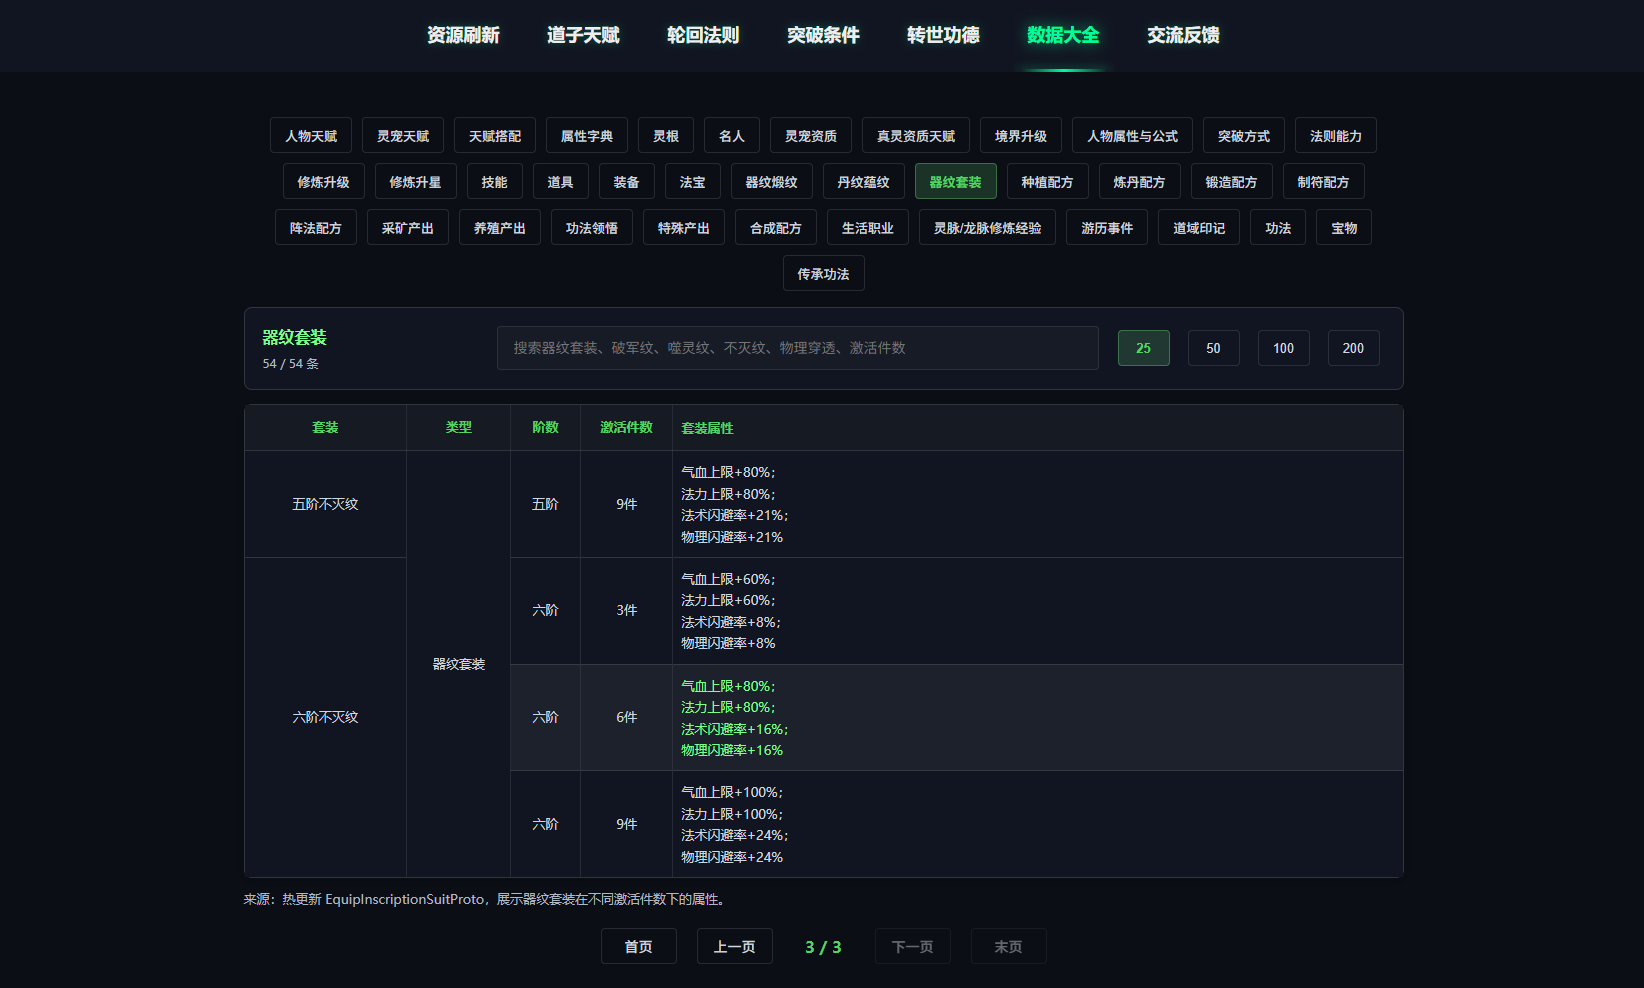This screenshot has height=988, width=1644.
Task: Choose the 宝物 category
Action: pos(1344,228)
